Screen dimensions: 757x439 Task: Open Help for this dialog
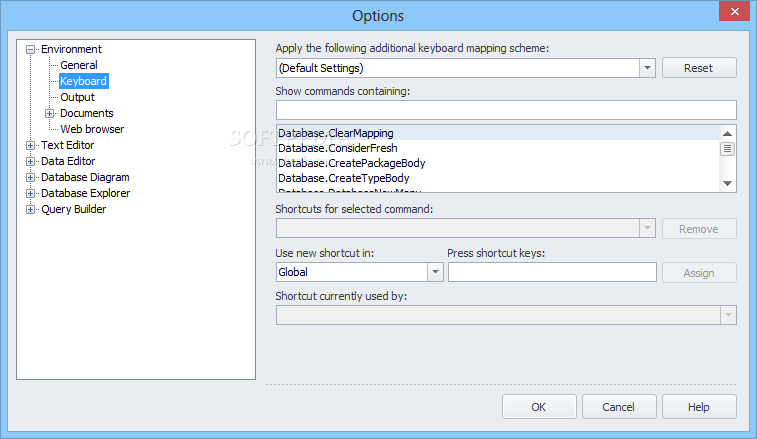pos(698,407)
